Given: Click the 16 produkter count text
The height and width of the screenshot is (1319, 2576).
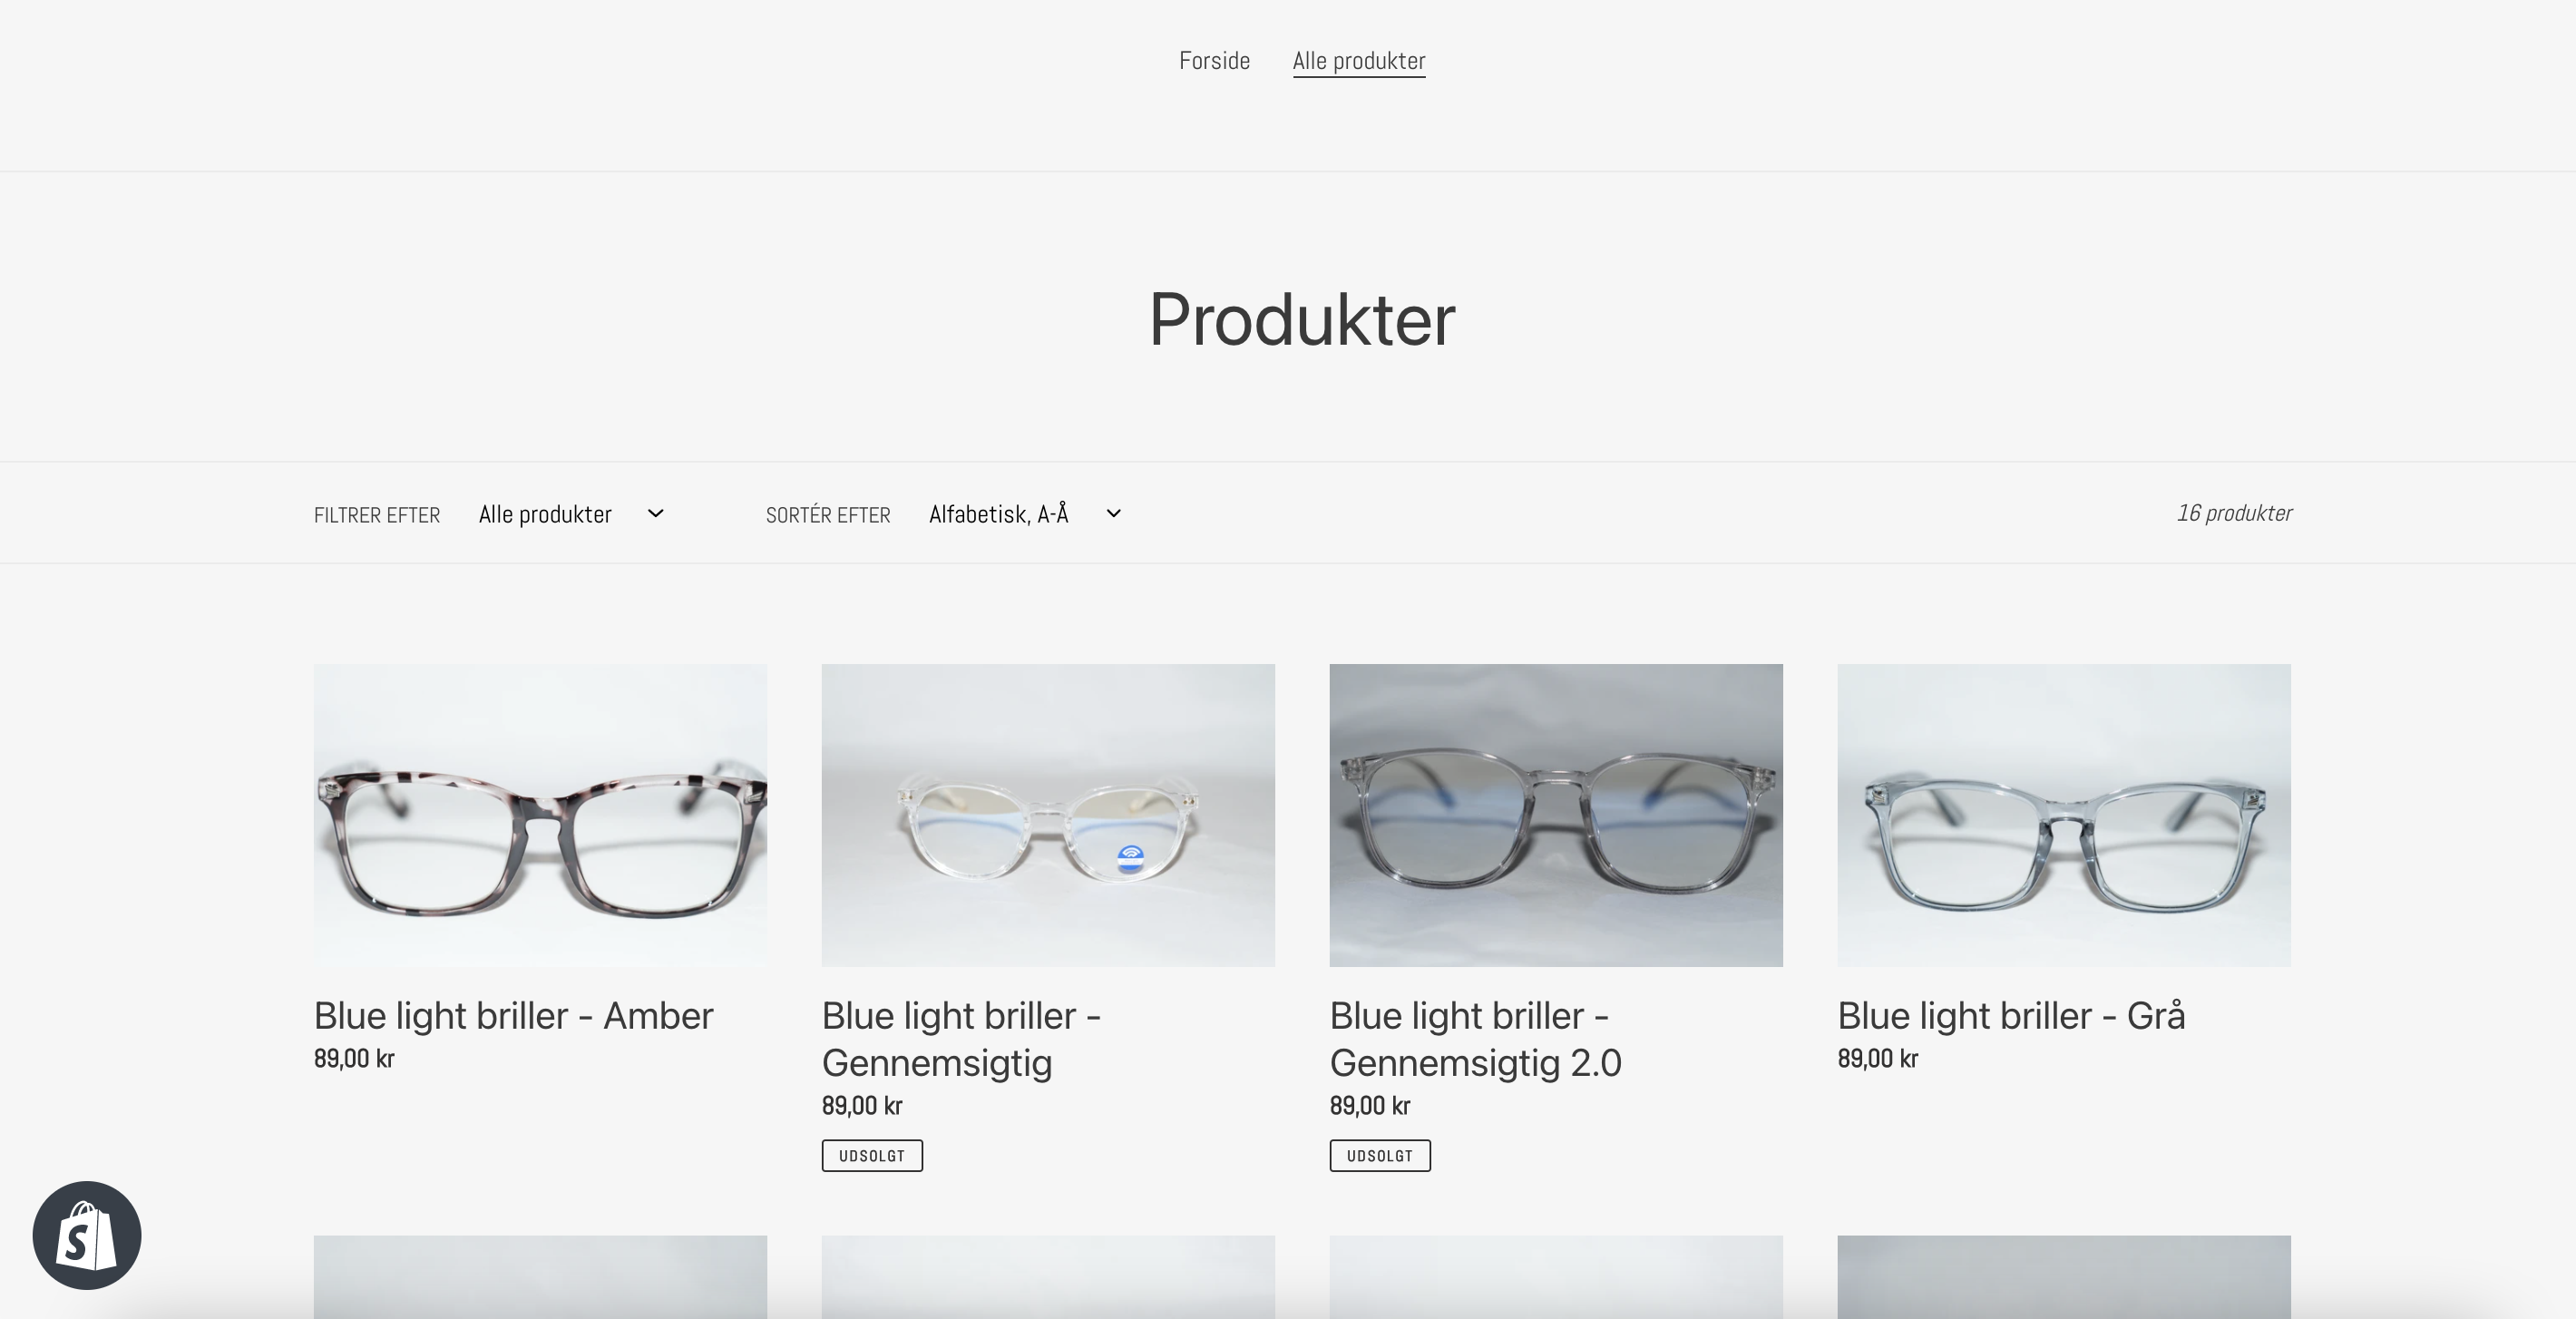Looking at the screenshot, I should (2234, 513).
